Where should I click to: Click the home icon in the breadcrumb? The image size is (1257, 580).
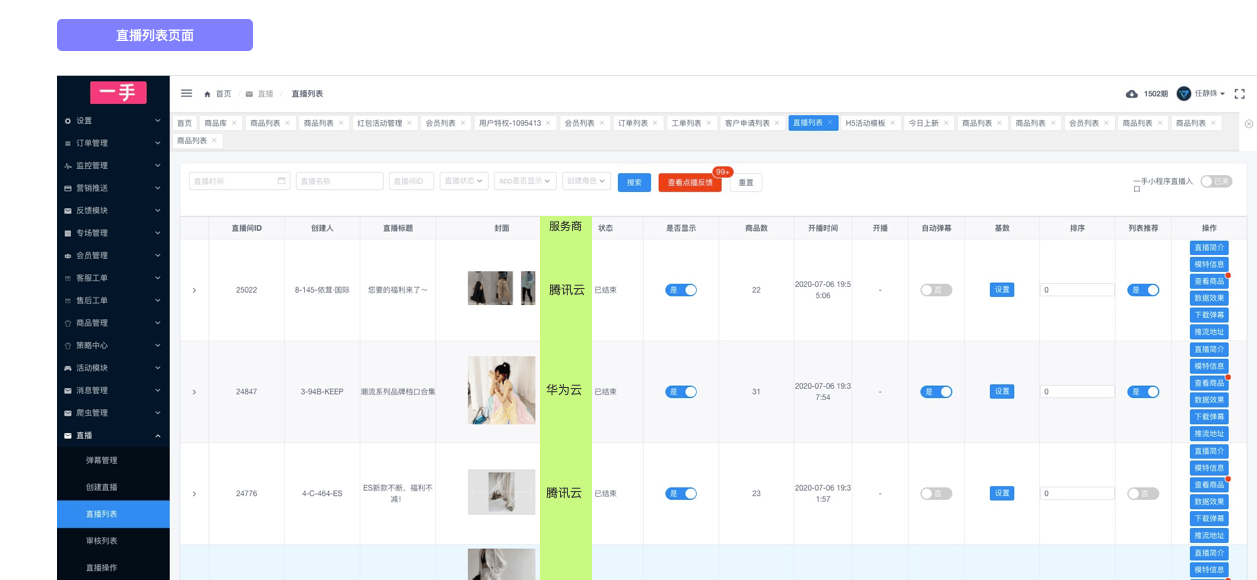click(x=207, y=94)
